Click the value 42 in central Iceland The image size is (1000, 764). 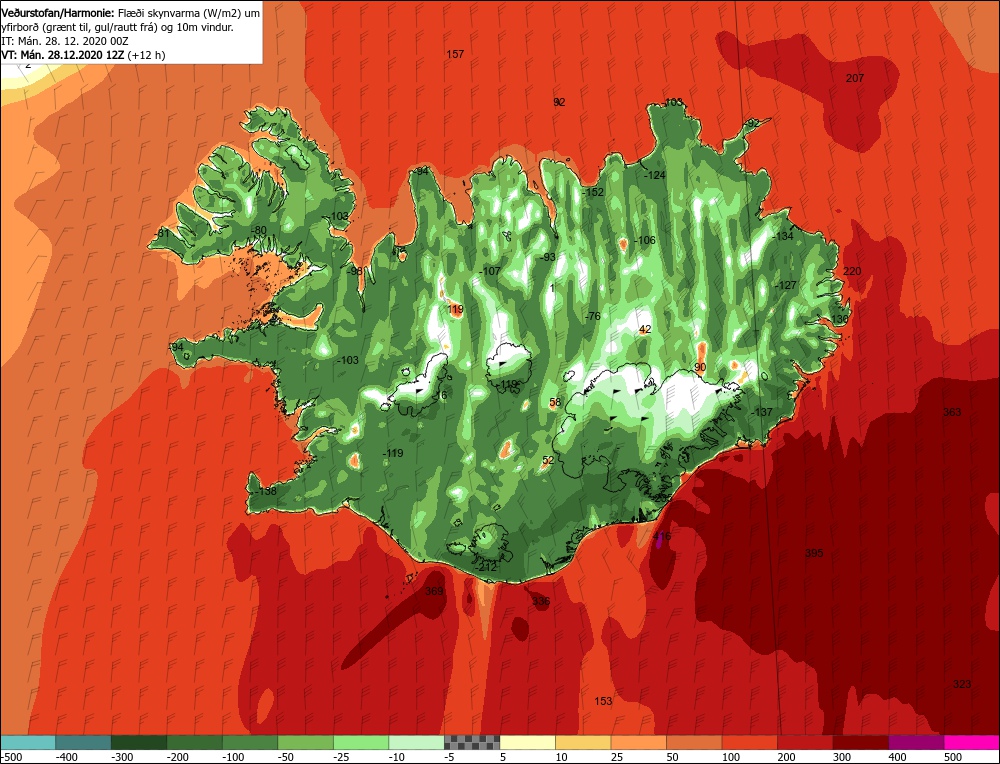click(645, 330)
